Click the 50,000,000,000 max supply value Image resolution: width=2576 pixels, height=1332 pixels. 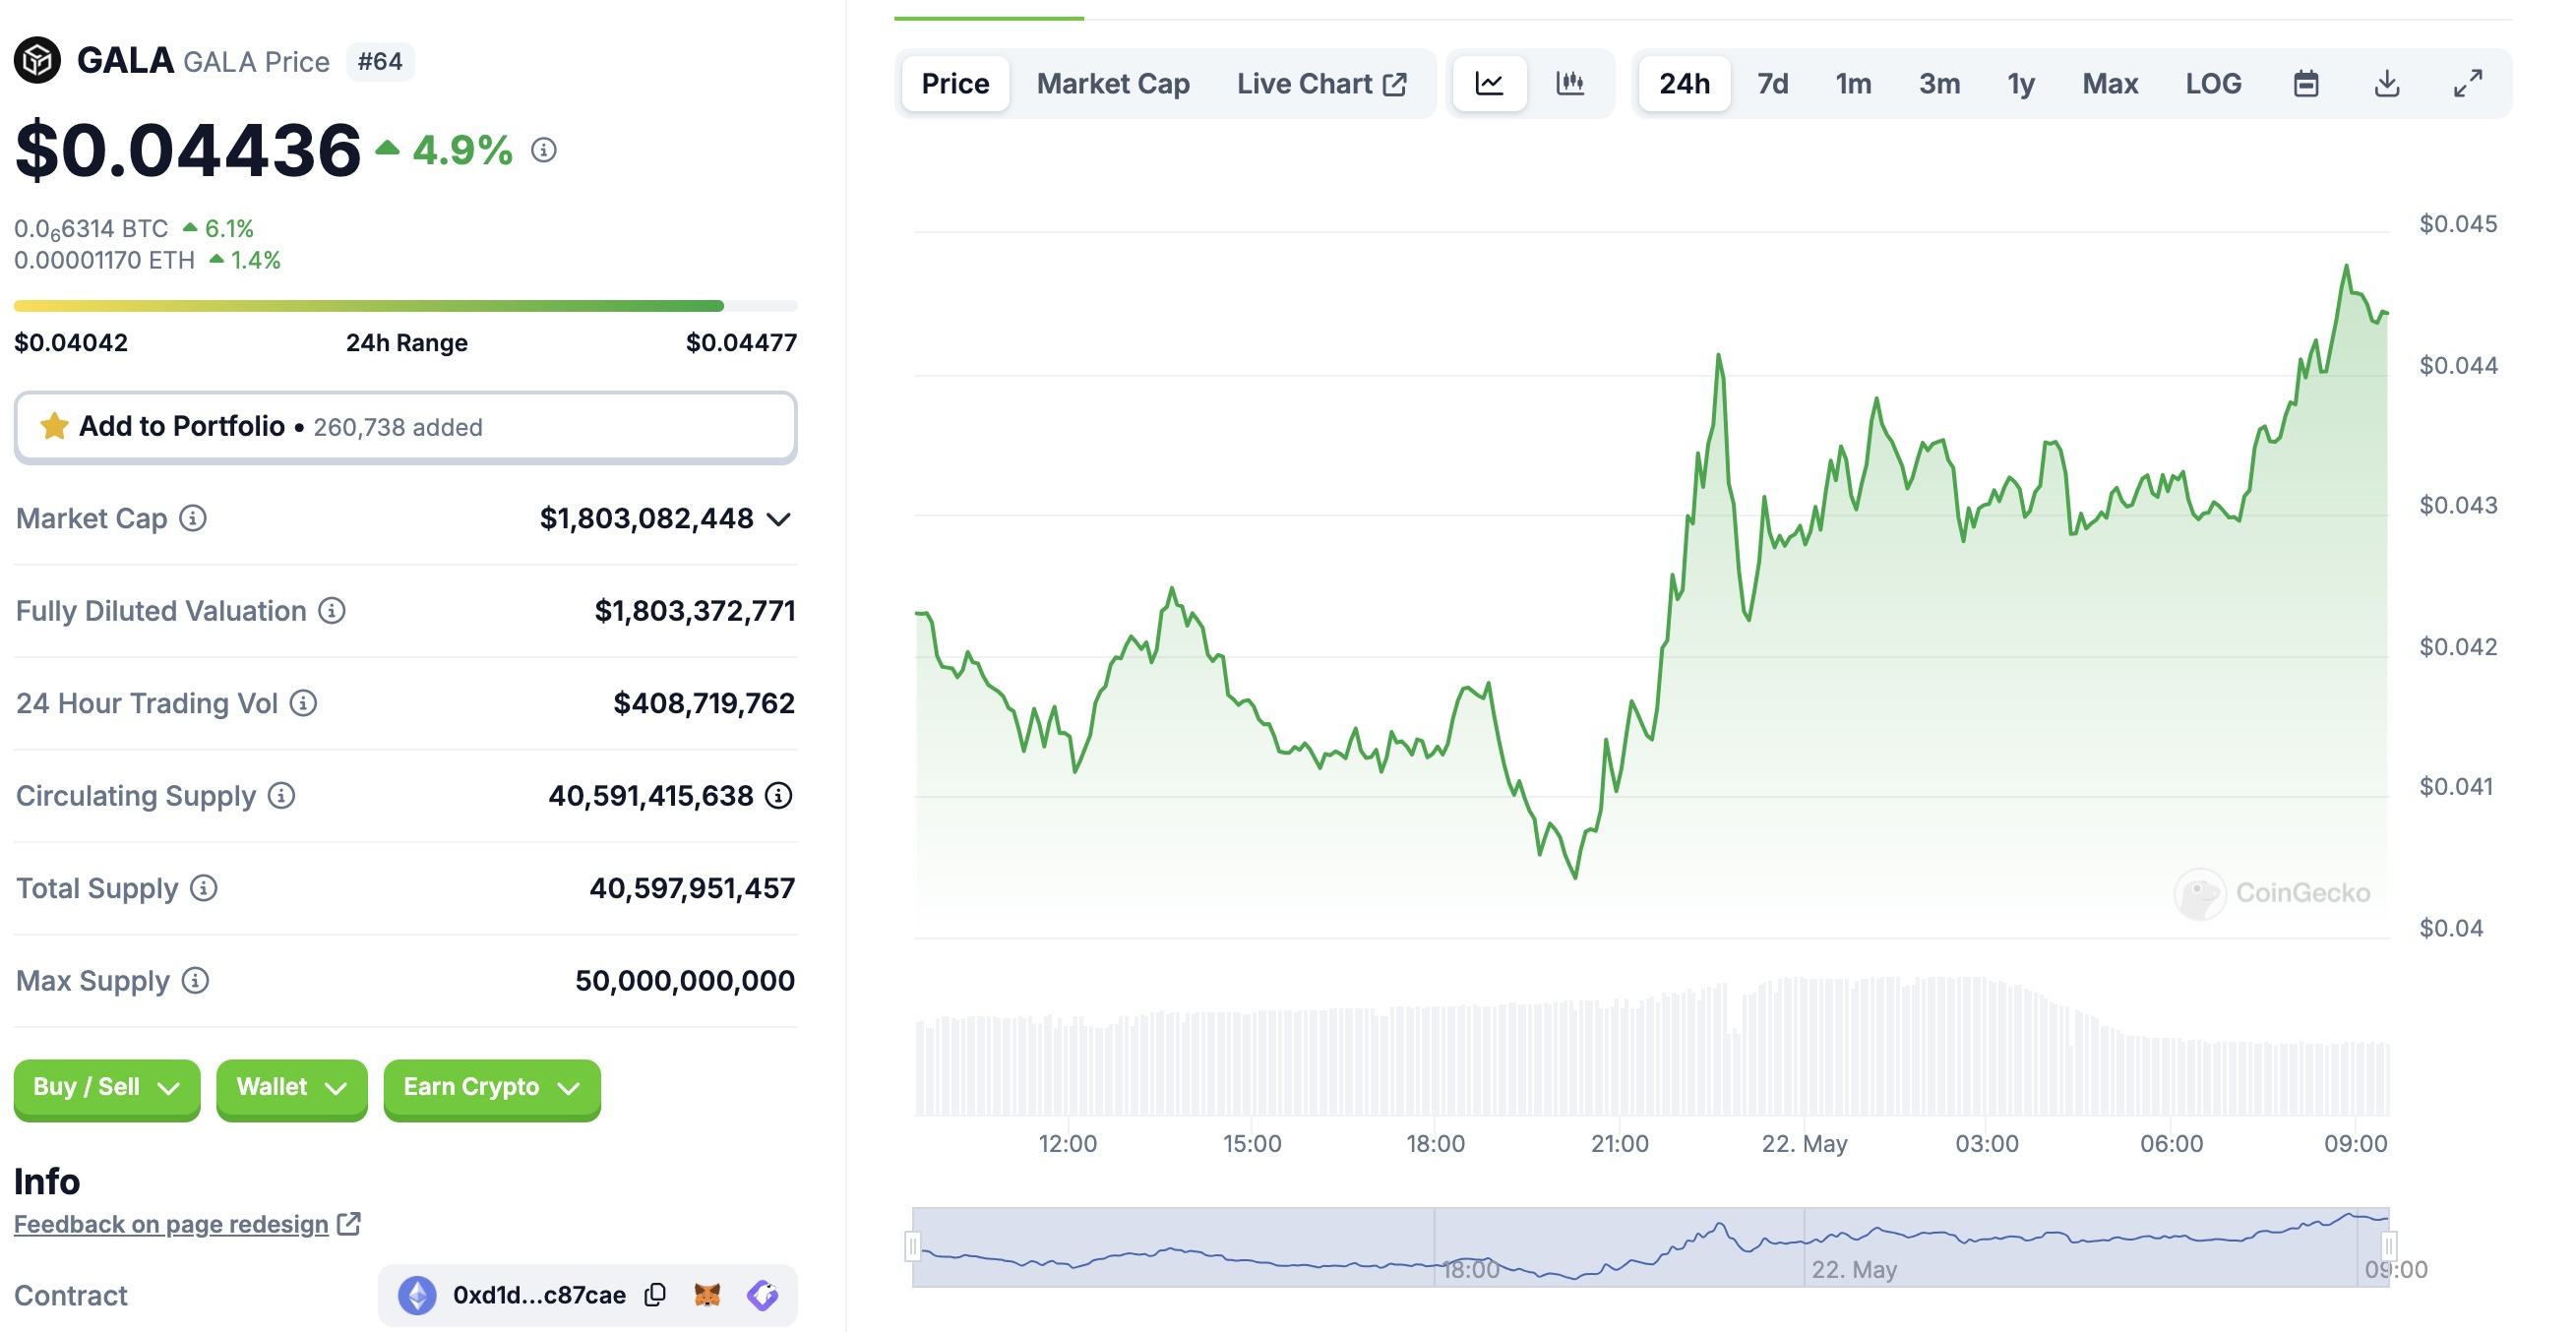click(685, 981)
